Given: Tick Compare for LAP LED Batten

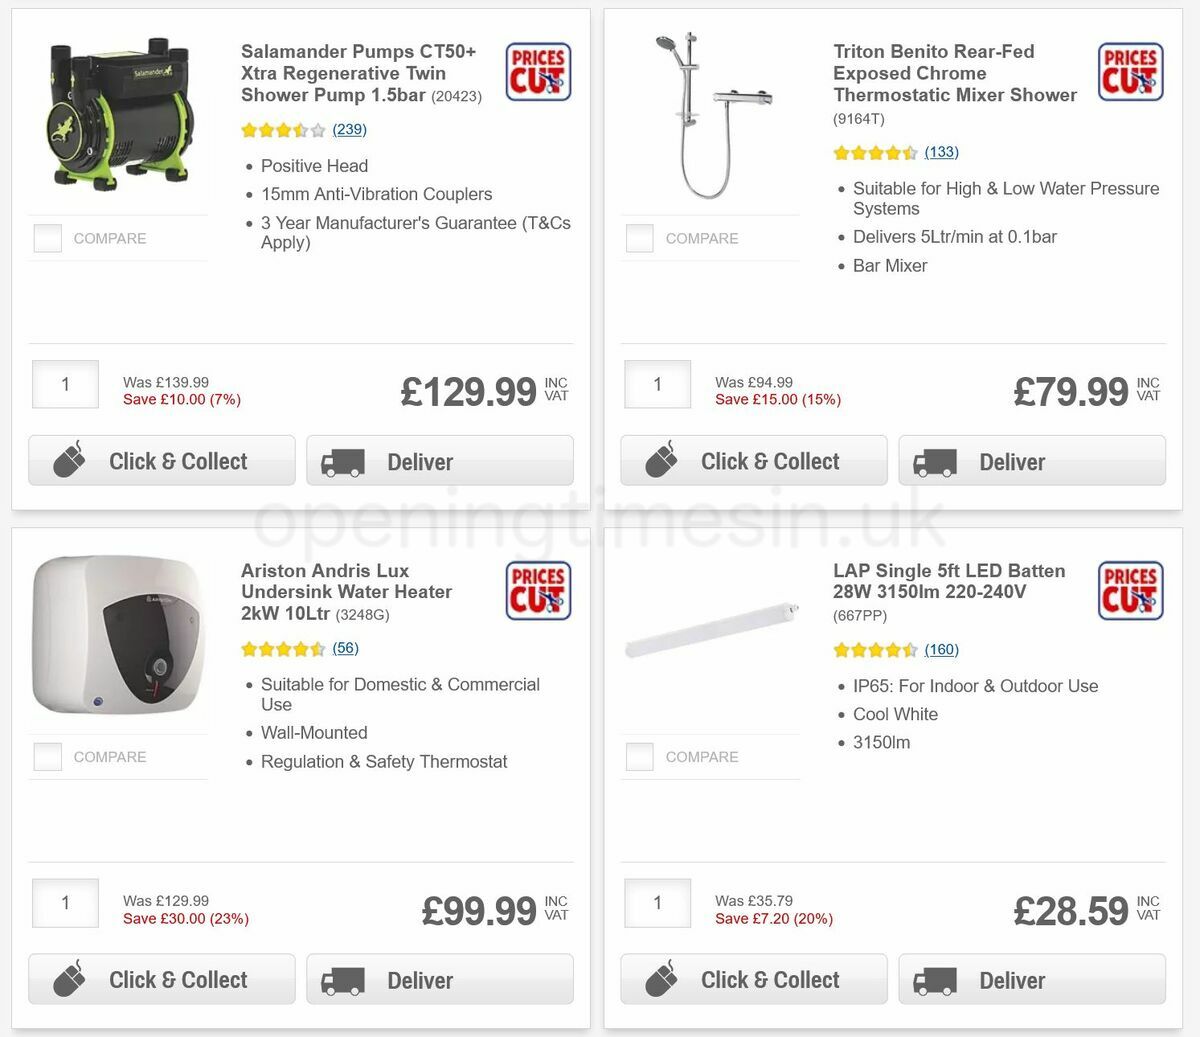Looking at the screenshot, I should coord(639,756).
